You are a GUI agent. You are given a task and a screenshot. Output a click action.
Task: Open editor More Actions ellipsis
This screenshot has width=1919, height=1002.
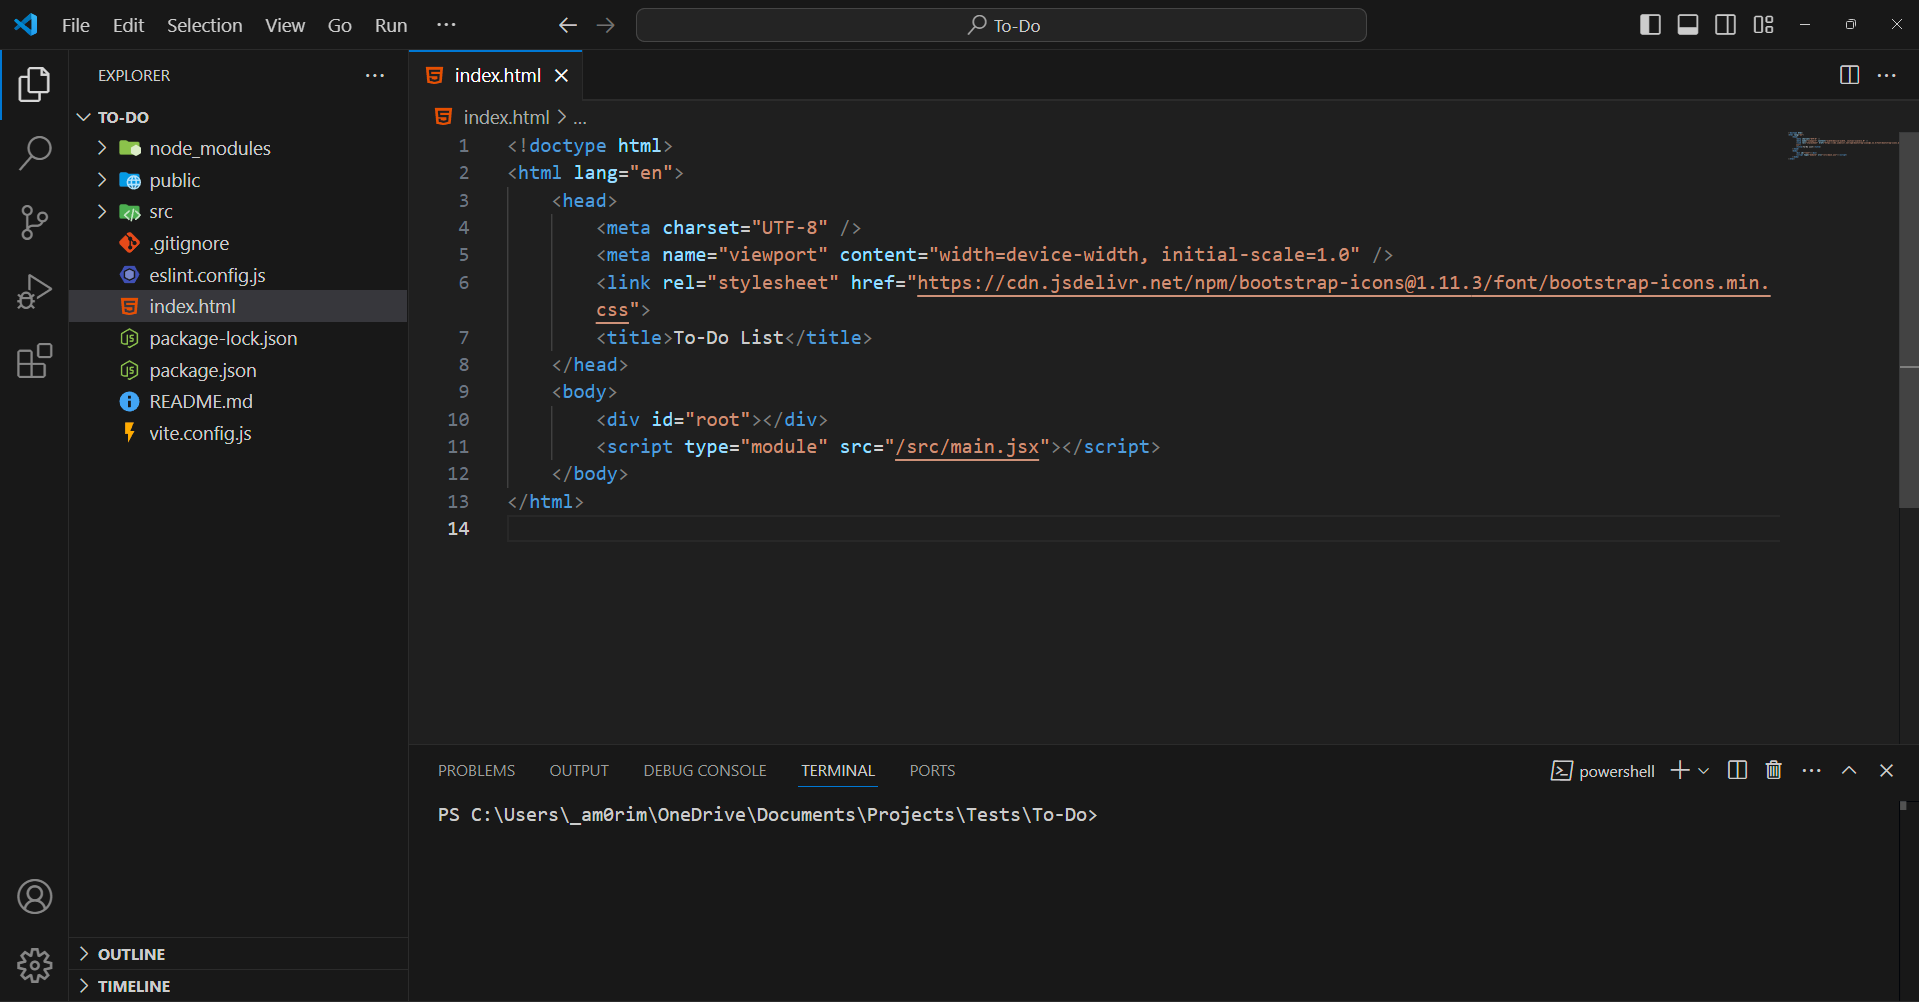1887,75
